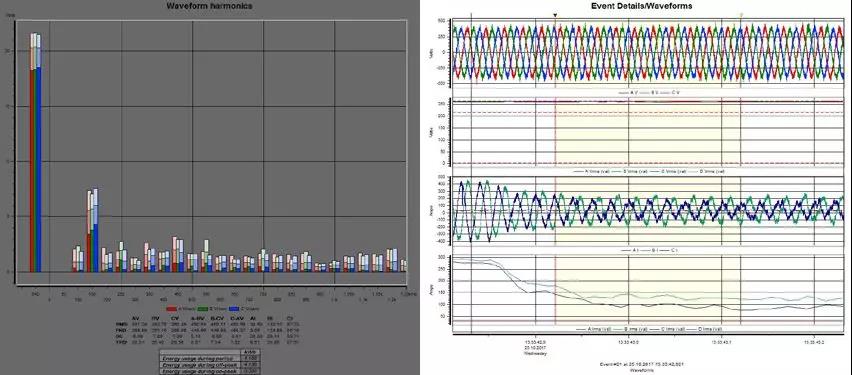Screen dimensions: 852x375
Task: Click 'Energy usage during period' table row
Action: tap(210, 358)
